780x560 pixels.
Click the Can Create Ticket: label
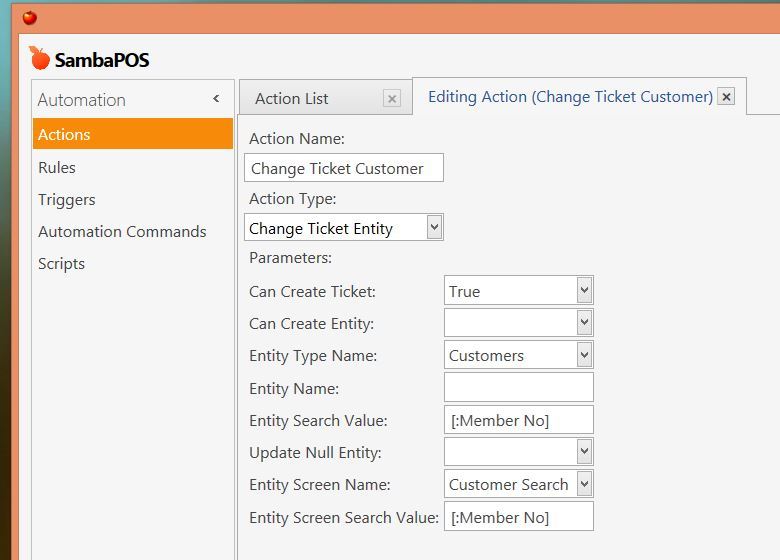(x=312, y=291)
